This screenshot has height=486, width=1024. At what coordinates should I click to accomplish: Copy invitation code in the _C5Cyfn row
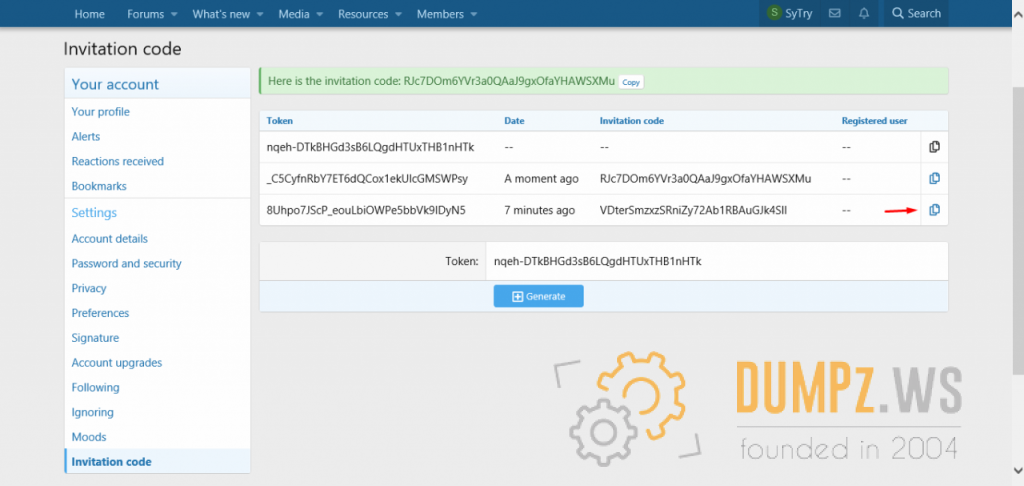(934, 179)
